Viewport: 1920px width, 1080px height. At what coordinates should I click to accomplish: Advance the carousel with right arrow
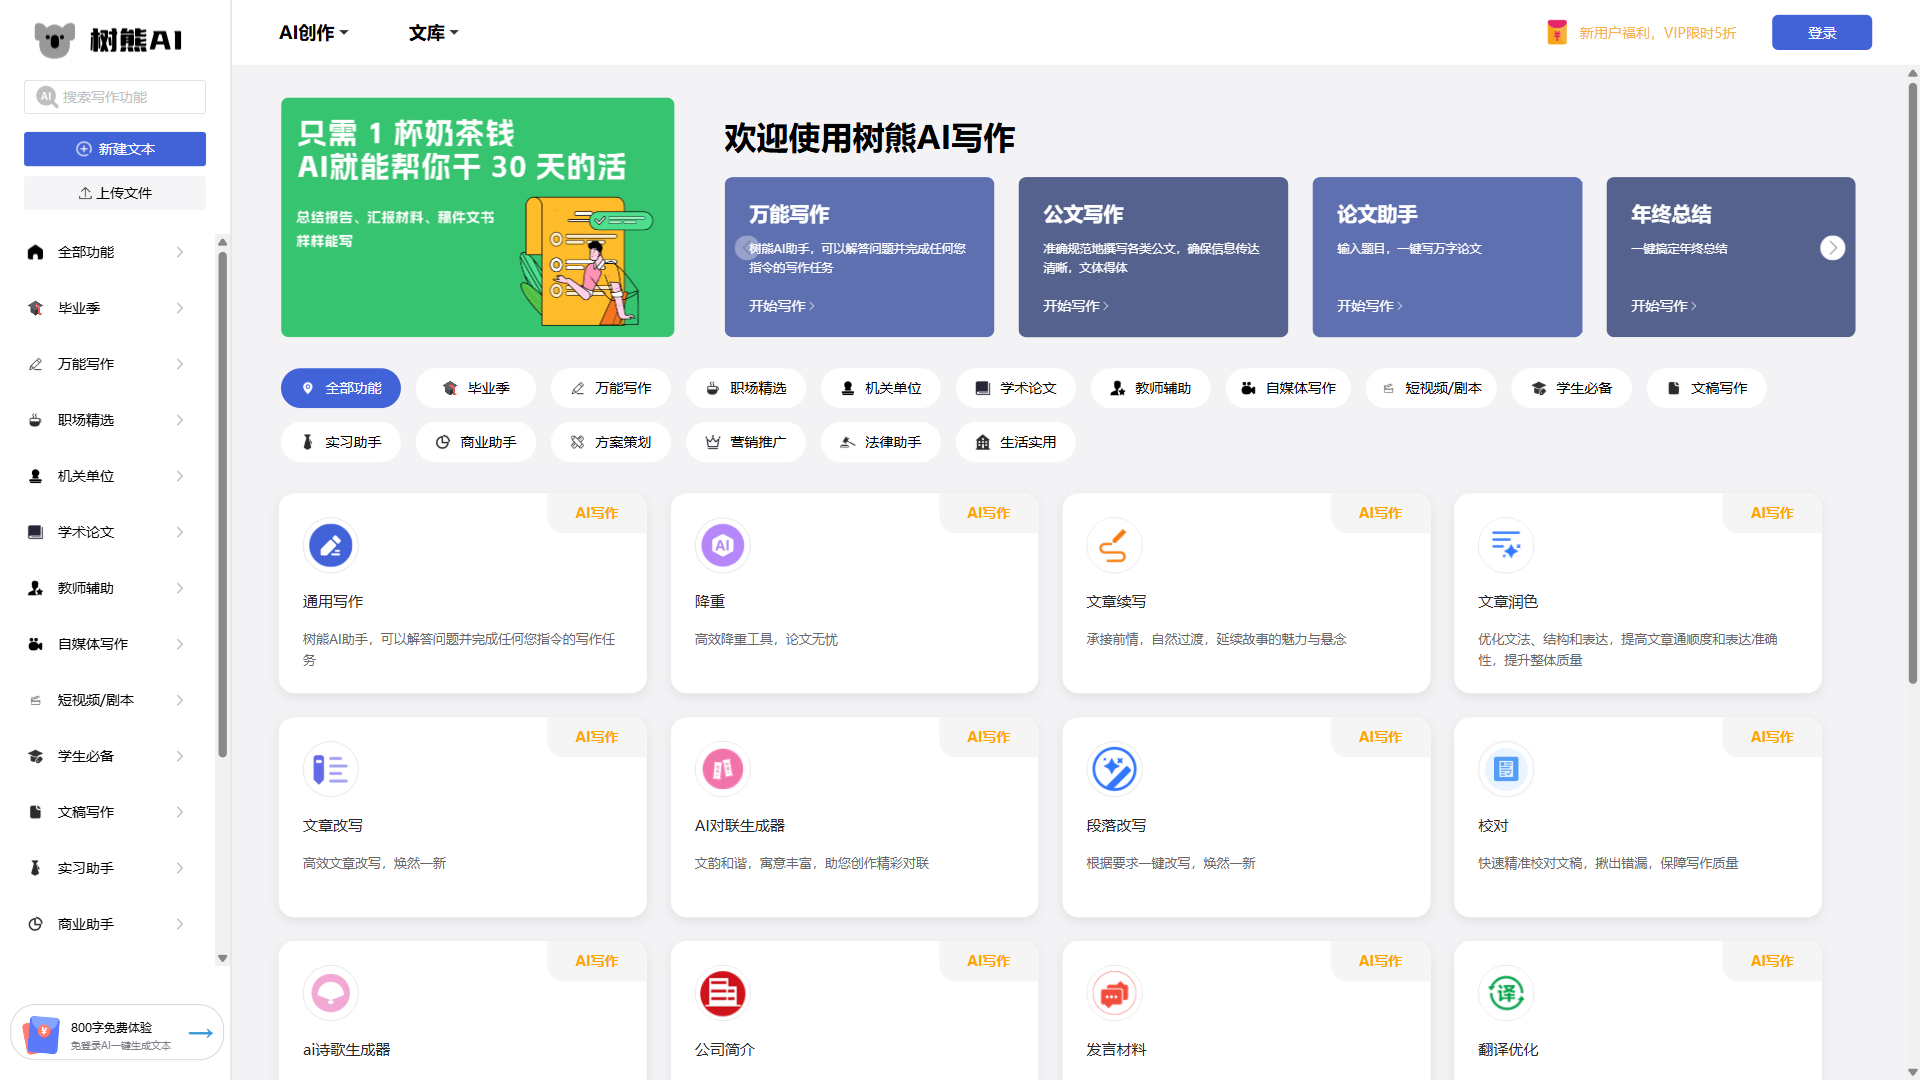(1832, 248)
